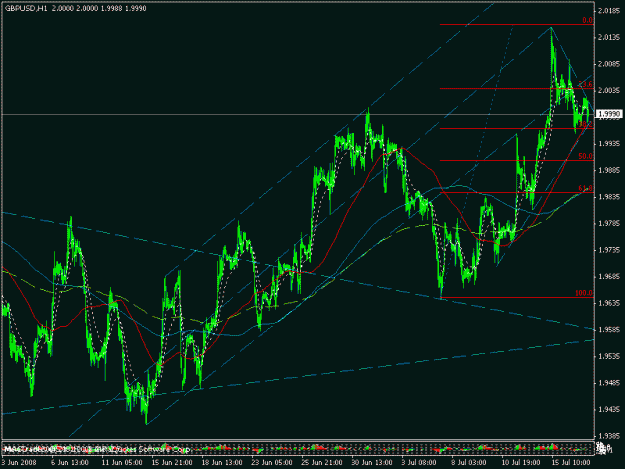Click the 1.9785 price axis label

point(609,223)
